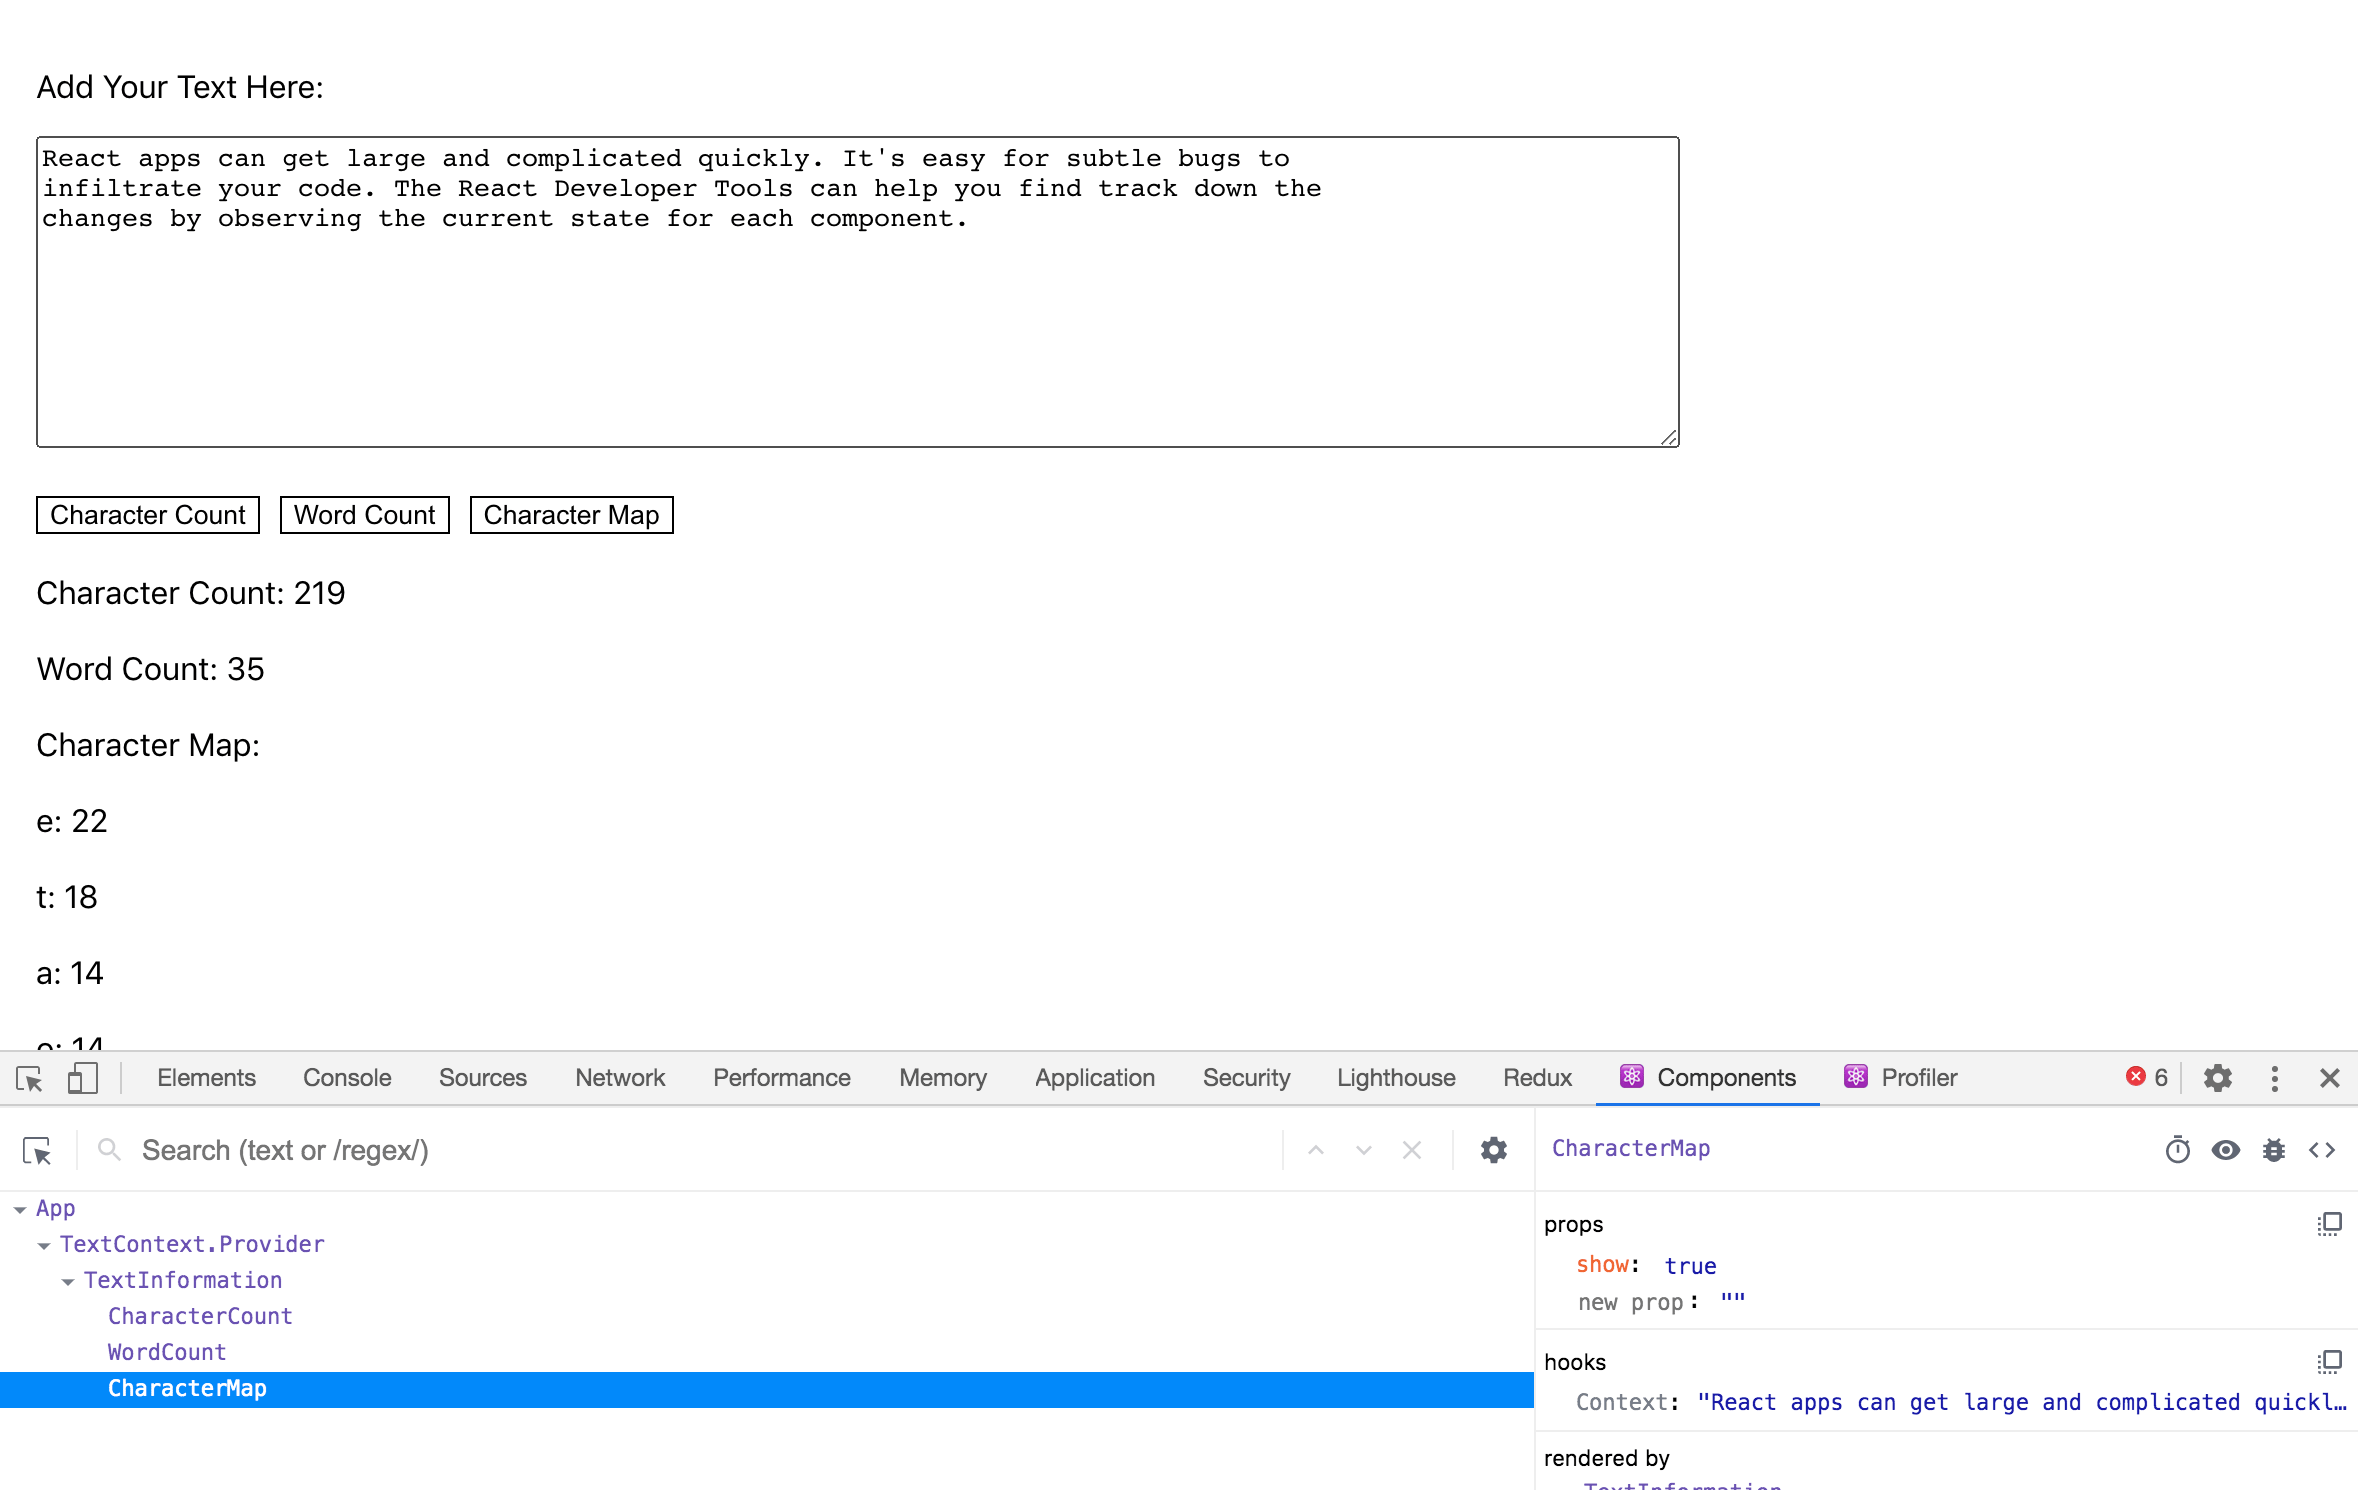Click the Word Count button

[x=365, y=515]
